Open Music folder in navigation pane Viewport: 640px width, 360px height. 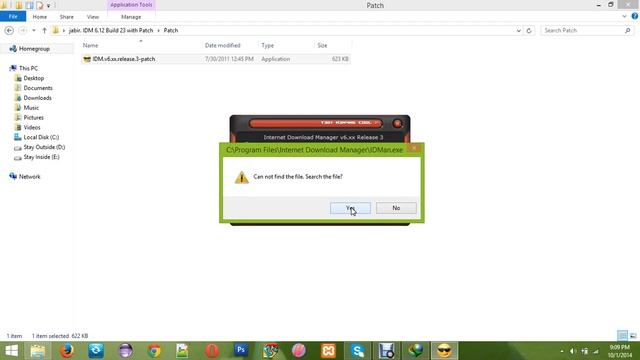[31, 108]
